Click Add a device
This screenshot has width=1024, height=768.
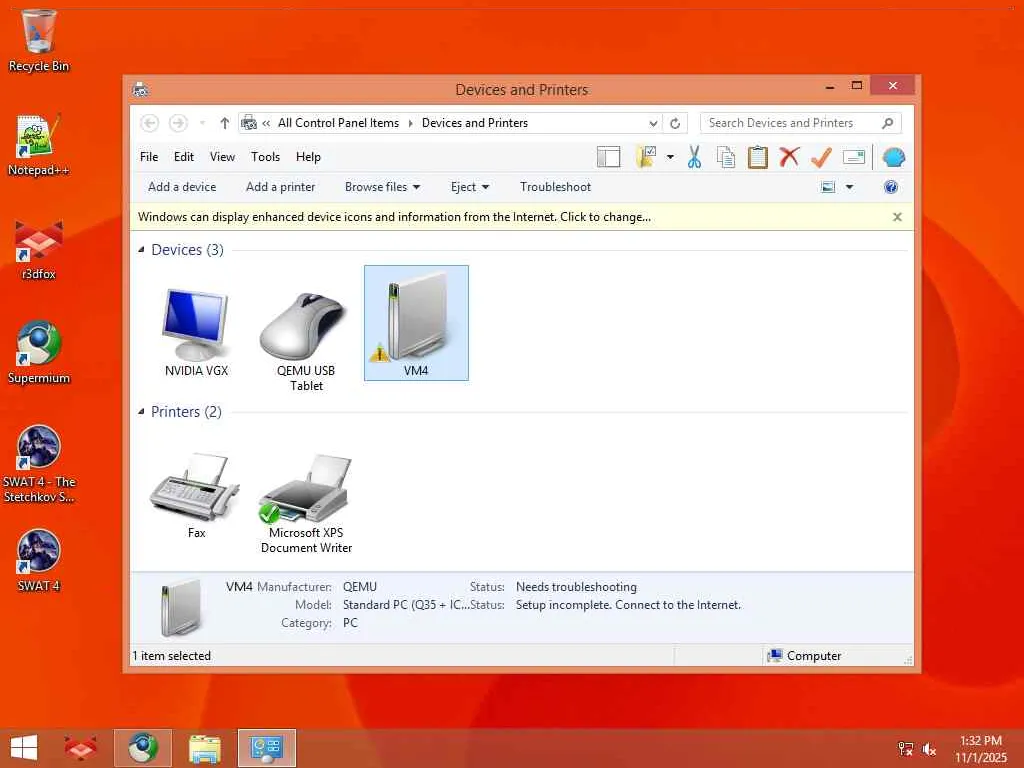[182, 187]
